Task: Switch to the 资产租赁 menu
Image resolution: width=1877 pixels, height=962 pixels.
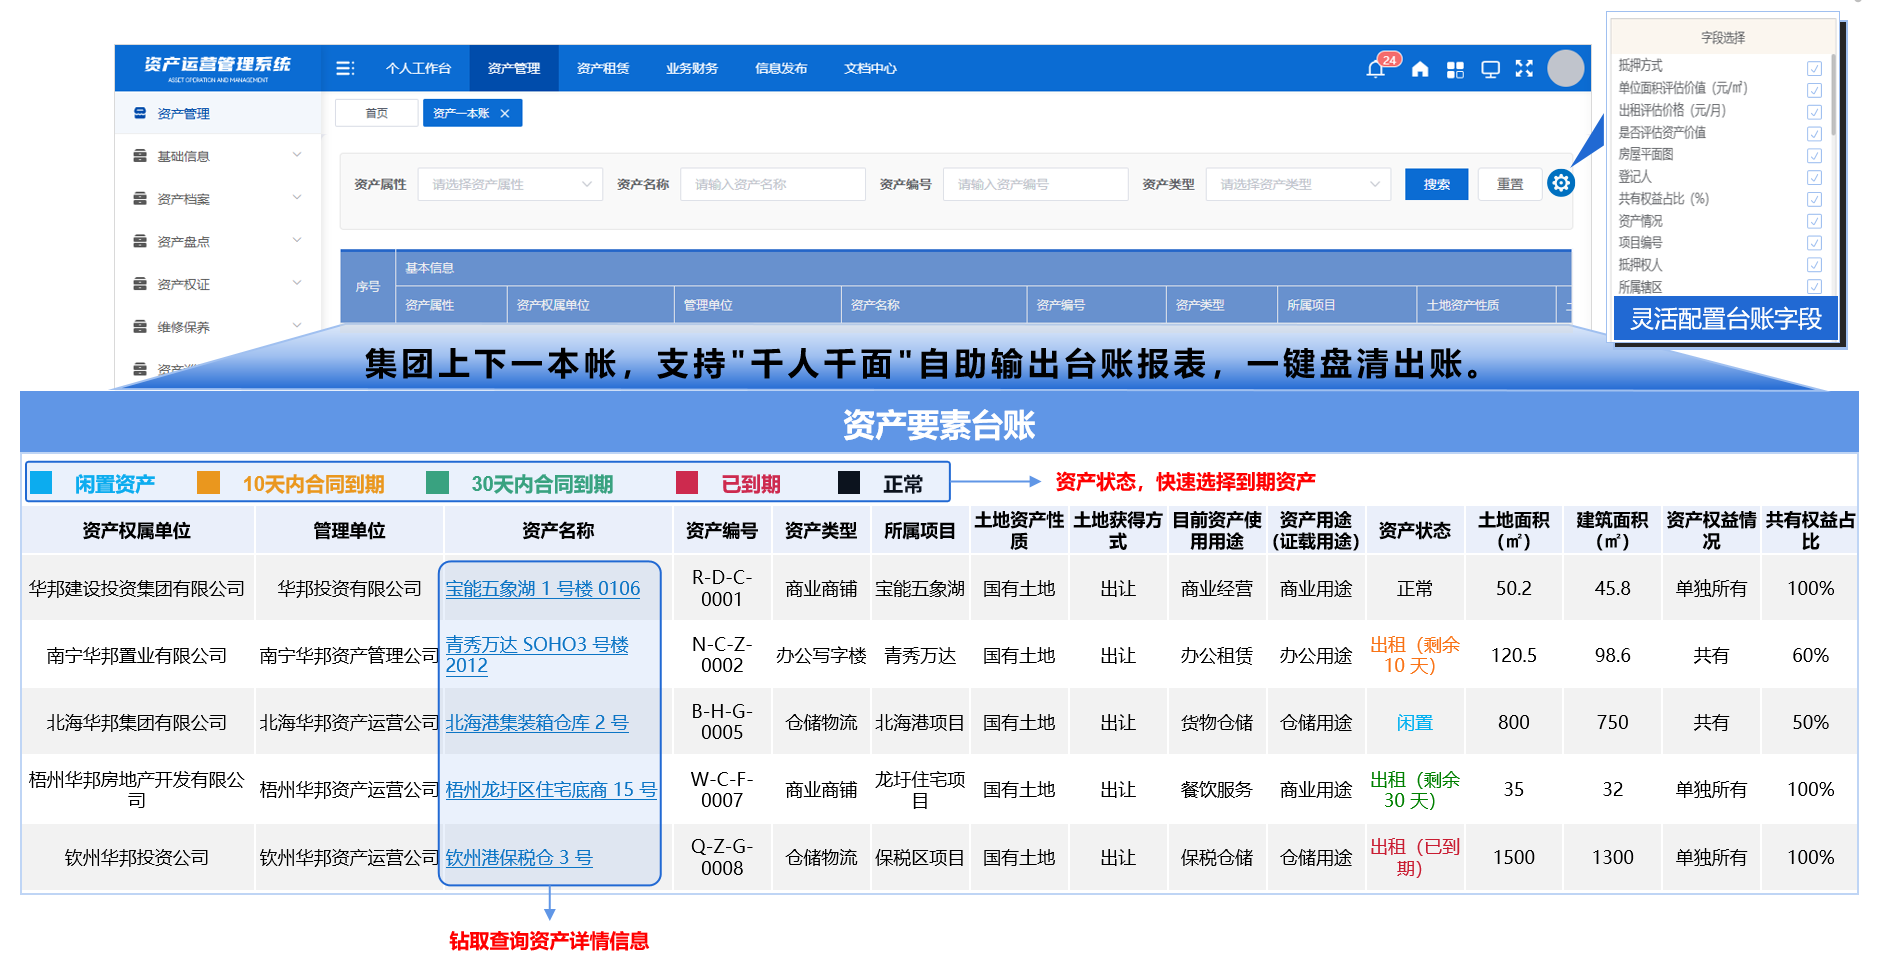Action: pyautogui.click(x=602, y=68)
